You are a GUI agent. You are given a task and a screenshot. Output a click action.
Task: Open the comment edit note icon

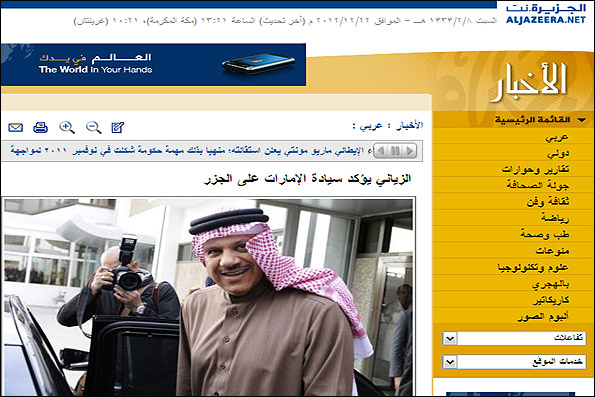[x=118, y=127]
